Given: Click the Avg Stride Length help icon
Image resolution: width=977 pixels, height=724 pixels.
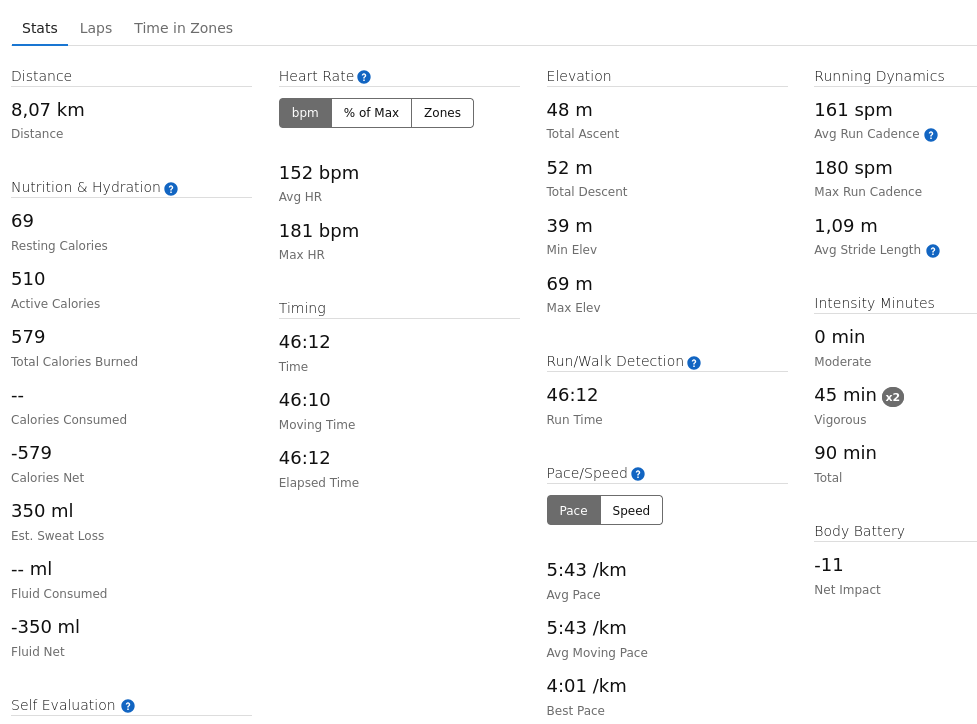Looking at the screenshot, I should (933, 250).
